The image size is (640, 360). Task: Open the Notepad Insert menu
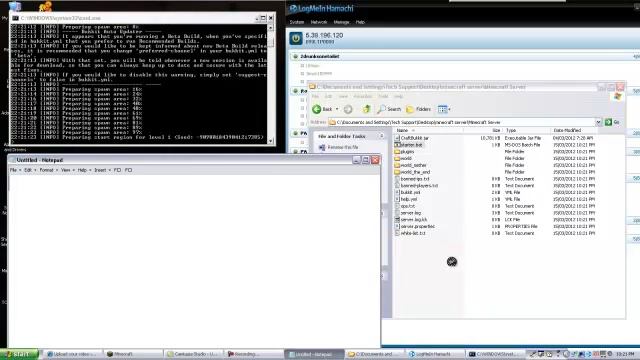pyautogui.click(x=100, y=170)
